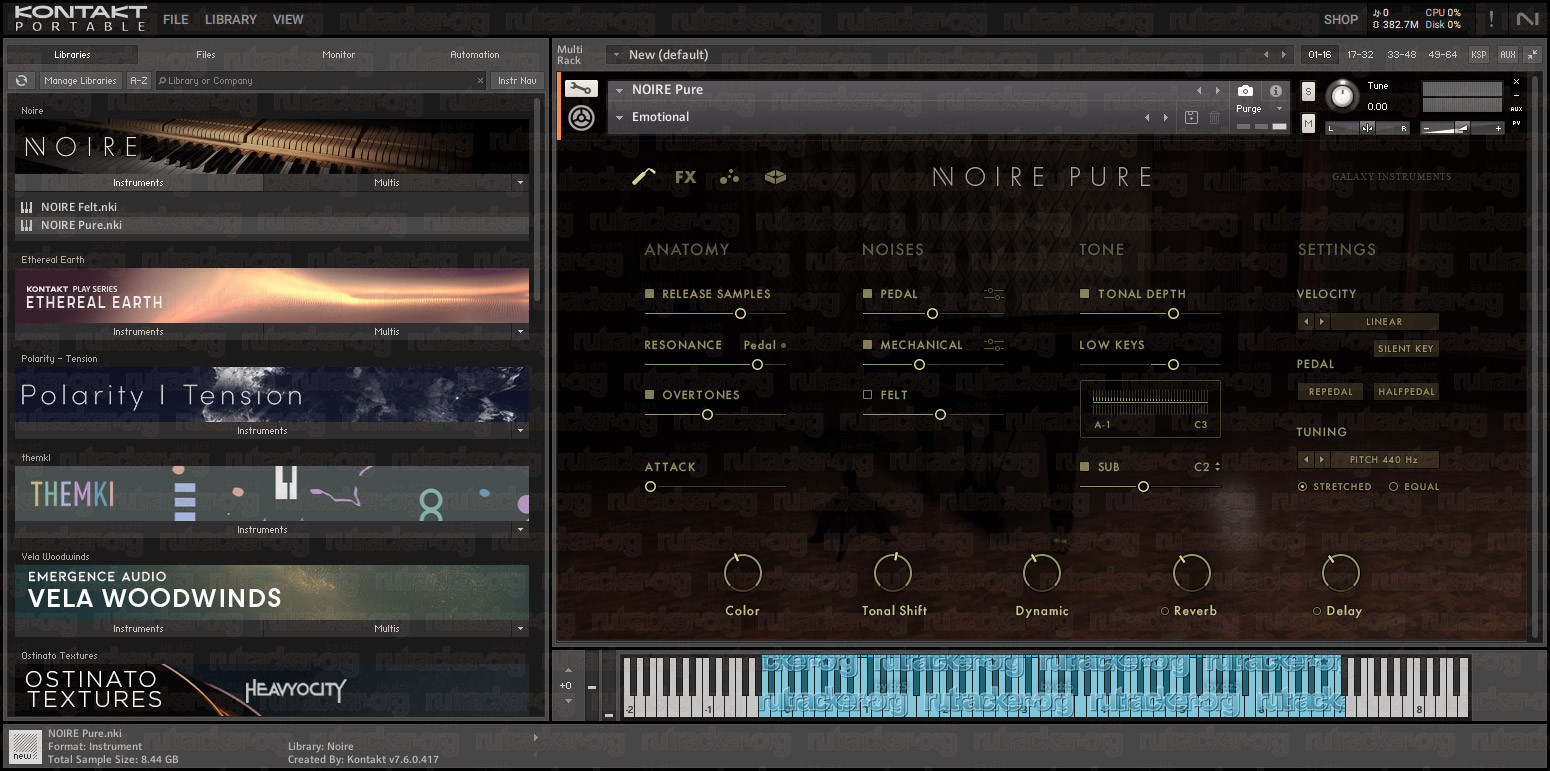Click the NOIRE Pure instrument logo icon

coord(581,119)
